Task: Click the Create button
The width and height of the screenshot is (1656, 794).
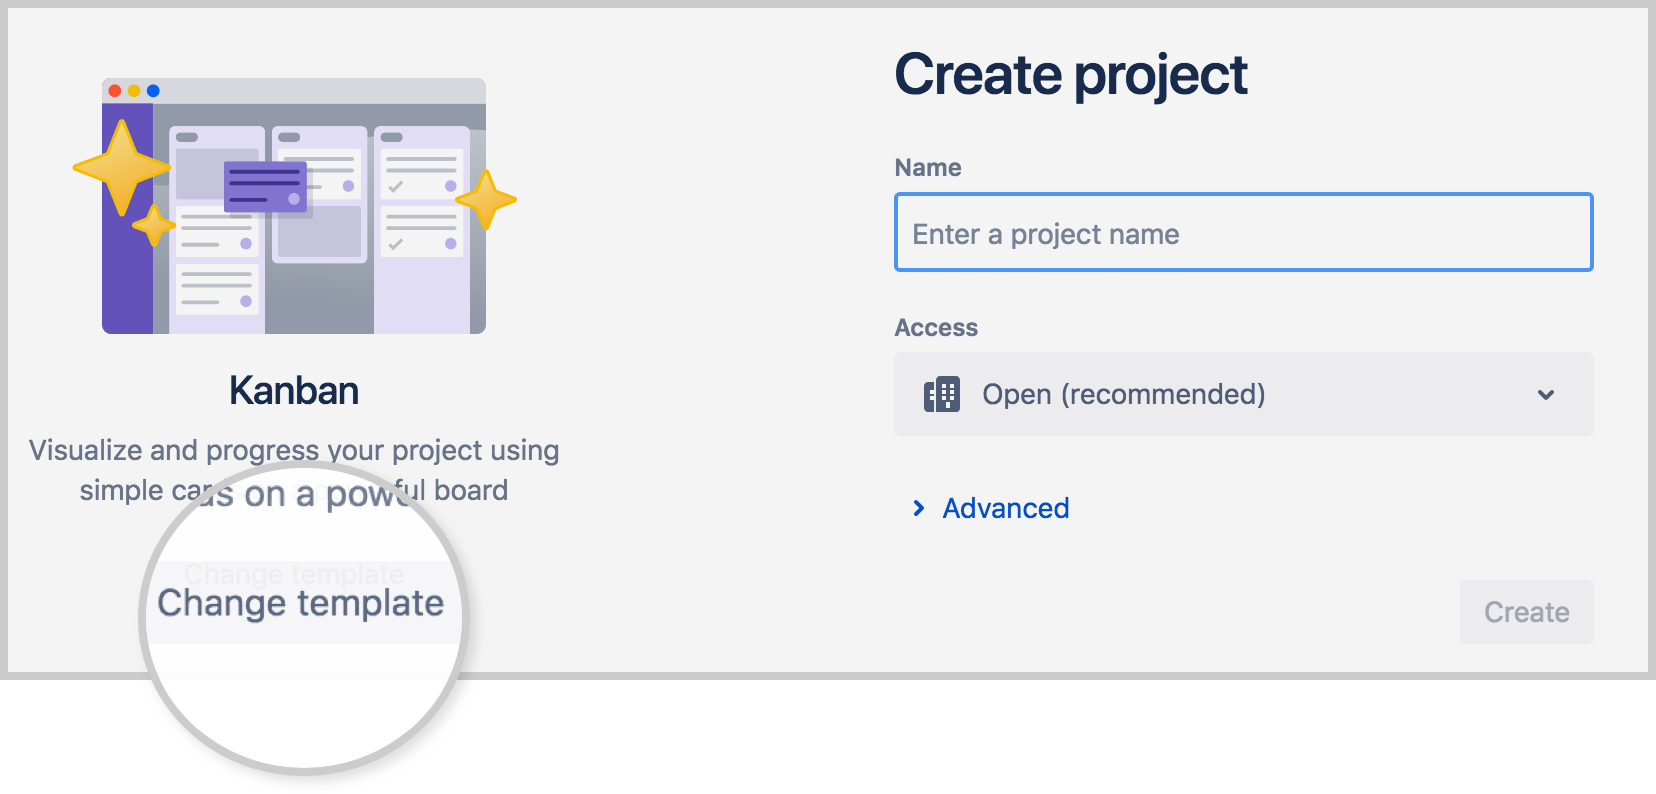Action: 1526,612
